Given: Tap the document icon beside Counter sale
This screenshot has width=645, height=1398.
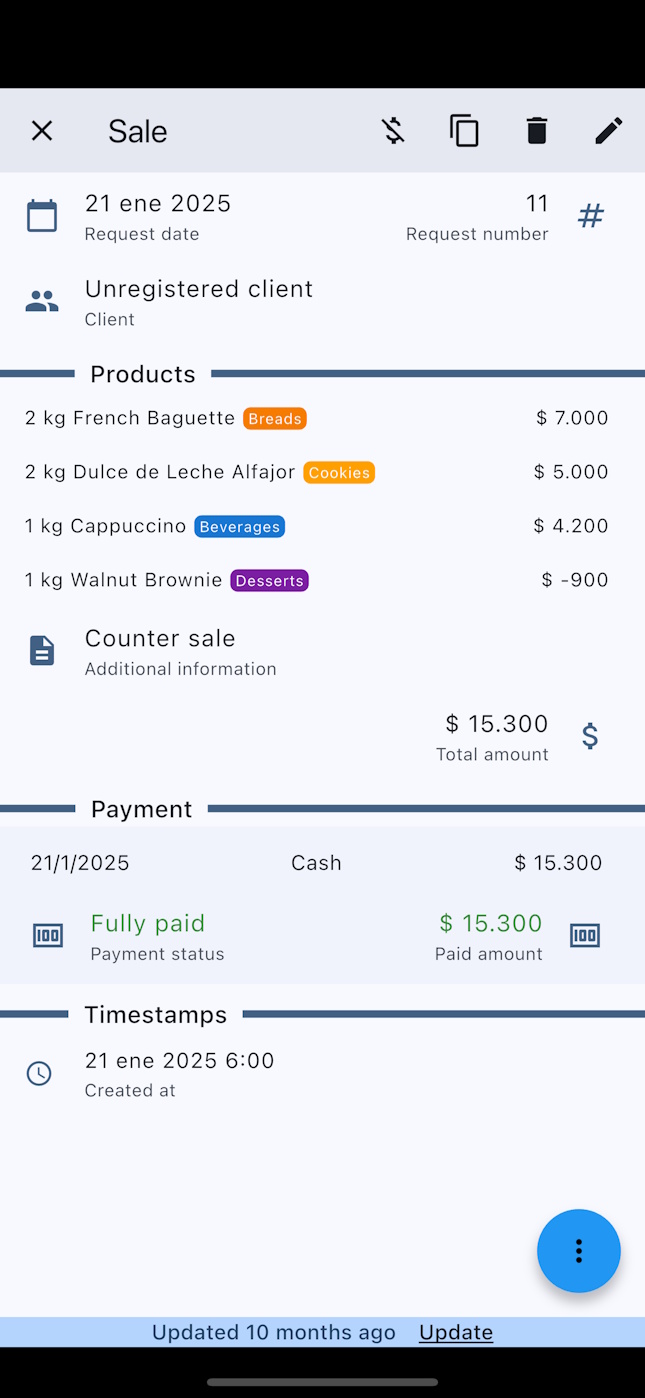Looking at the screenshot, I should 42,651.
